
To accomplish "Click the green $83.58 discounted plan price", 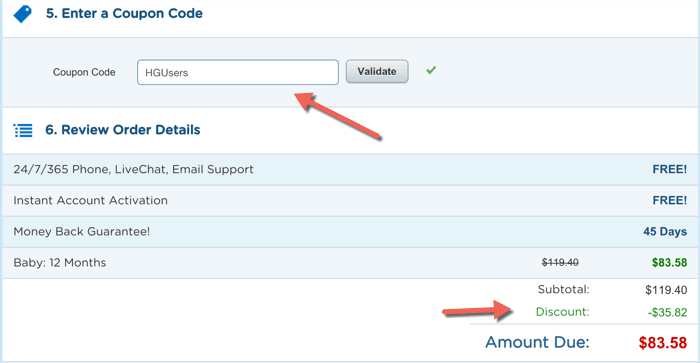I will pos(669,263).
